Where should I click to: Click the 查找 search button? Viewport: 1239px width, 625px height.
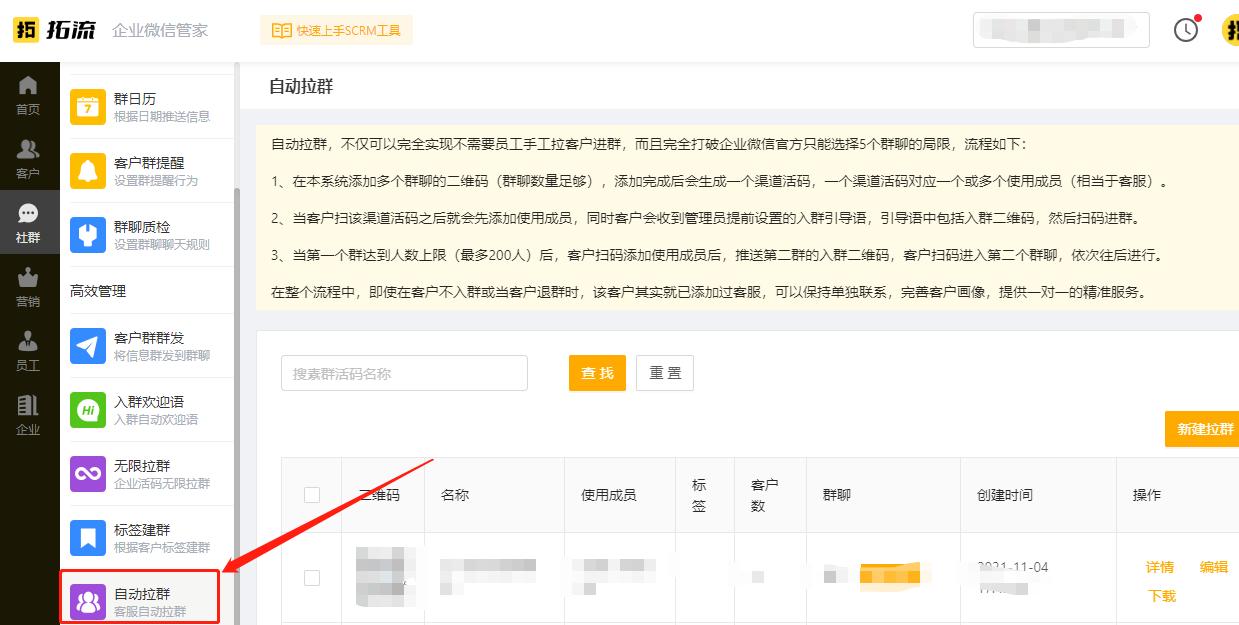click(x=597, y=372)
